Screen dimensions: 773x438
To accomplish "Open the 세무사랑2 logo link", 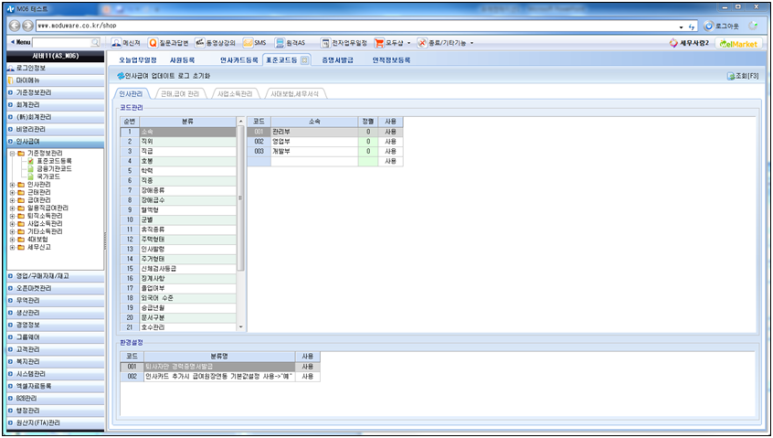I will point(689,43).
